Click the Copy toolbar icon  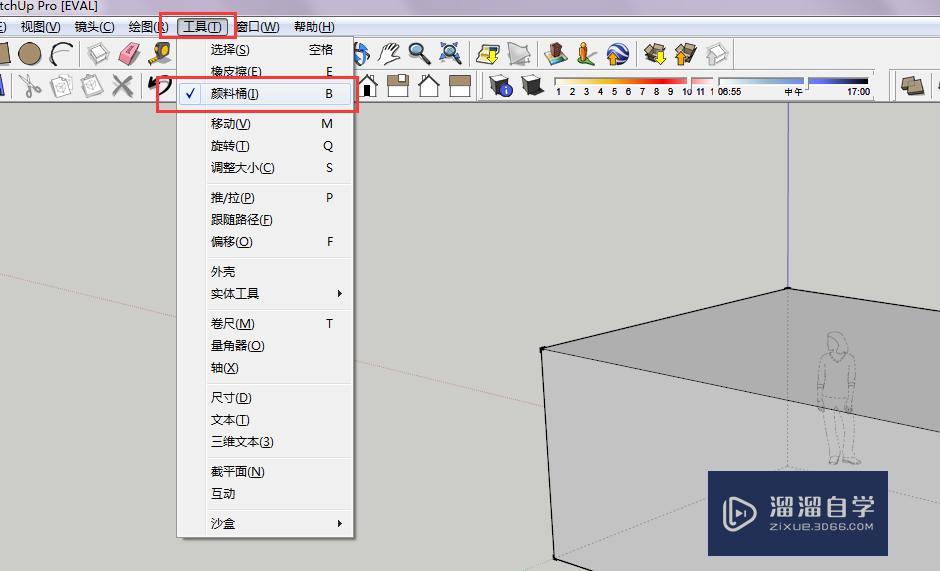(61, 86)
